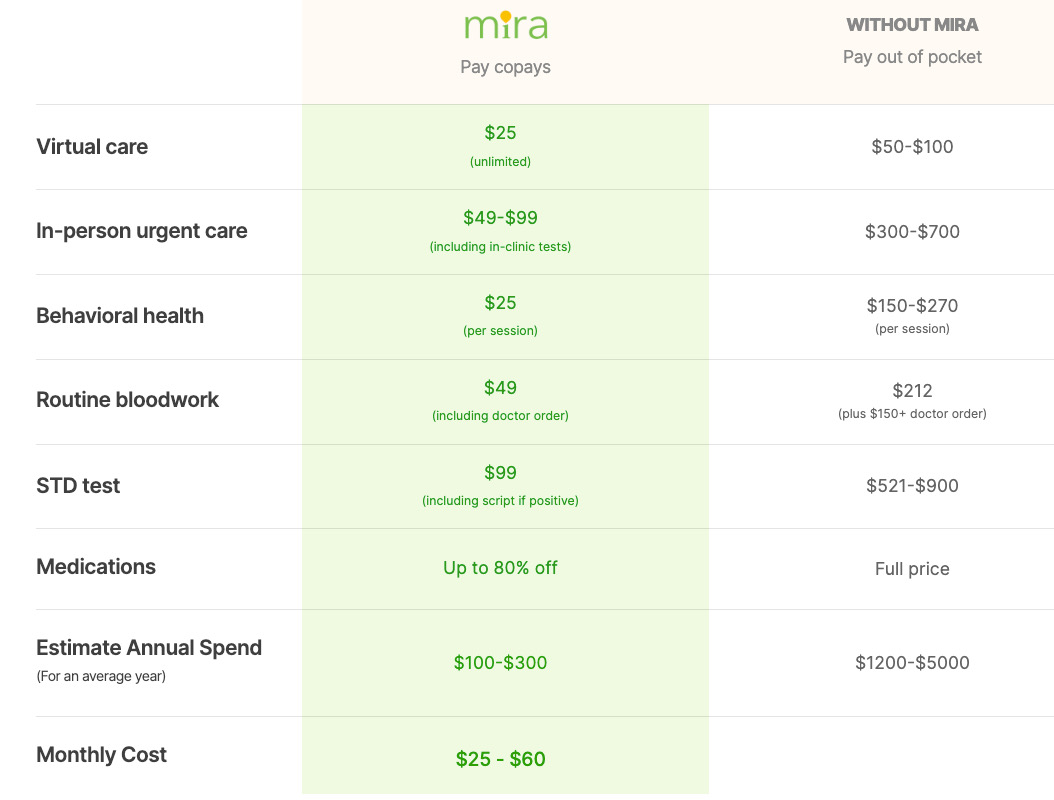The width and height of the screenshot is (1054, 800).
Task: Click the 'WITHOUT MIRA' column heading
Action: click(912, 25)
